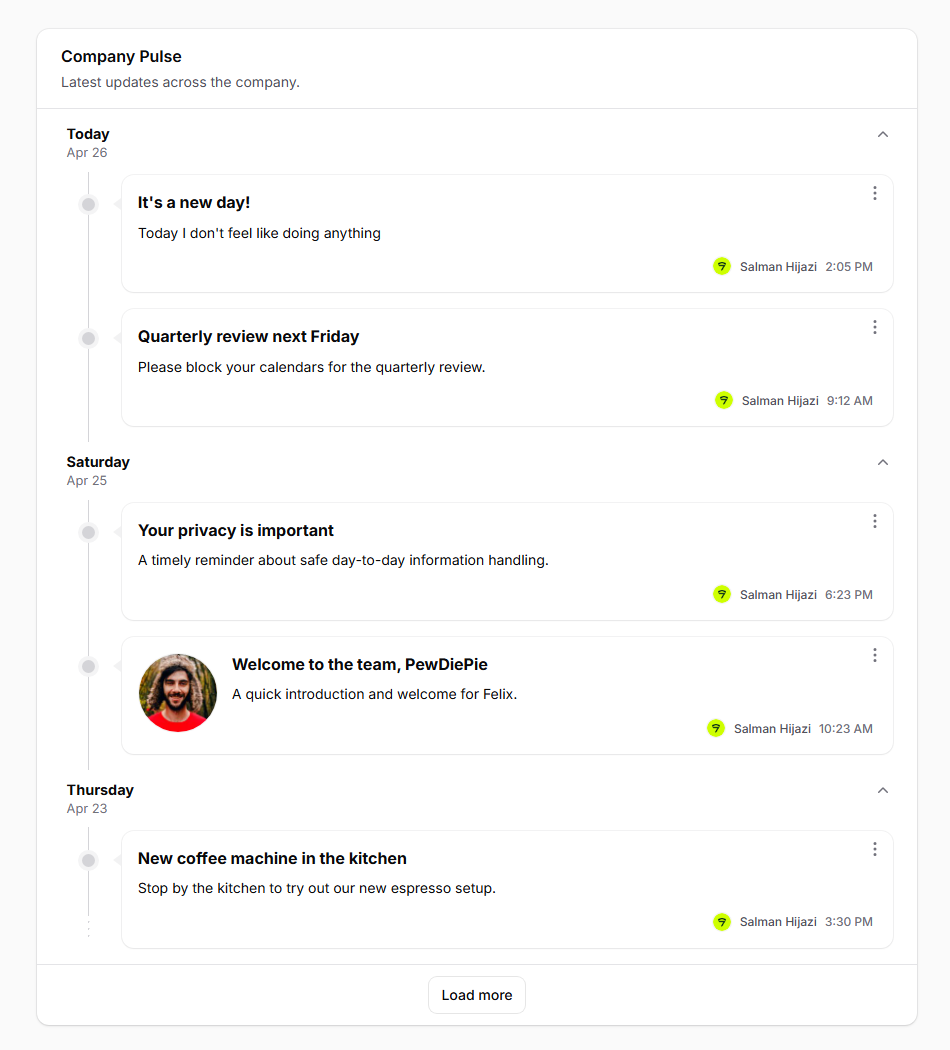Screen dimensions: 950x1050
Task: Click the Company Pulse heading
Action: click(121, 56)
